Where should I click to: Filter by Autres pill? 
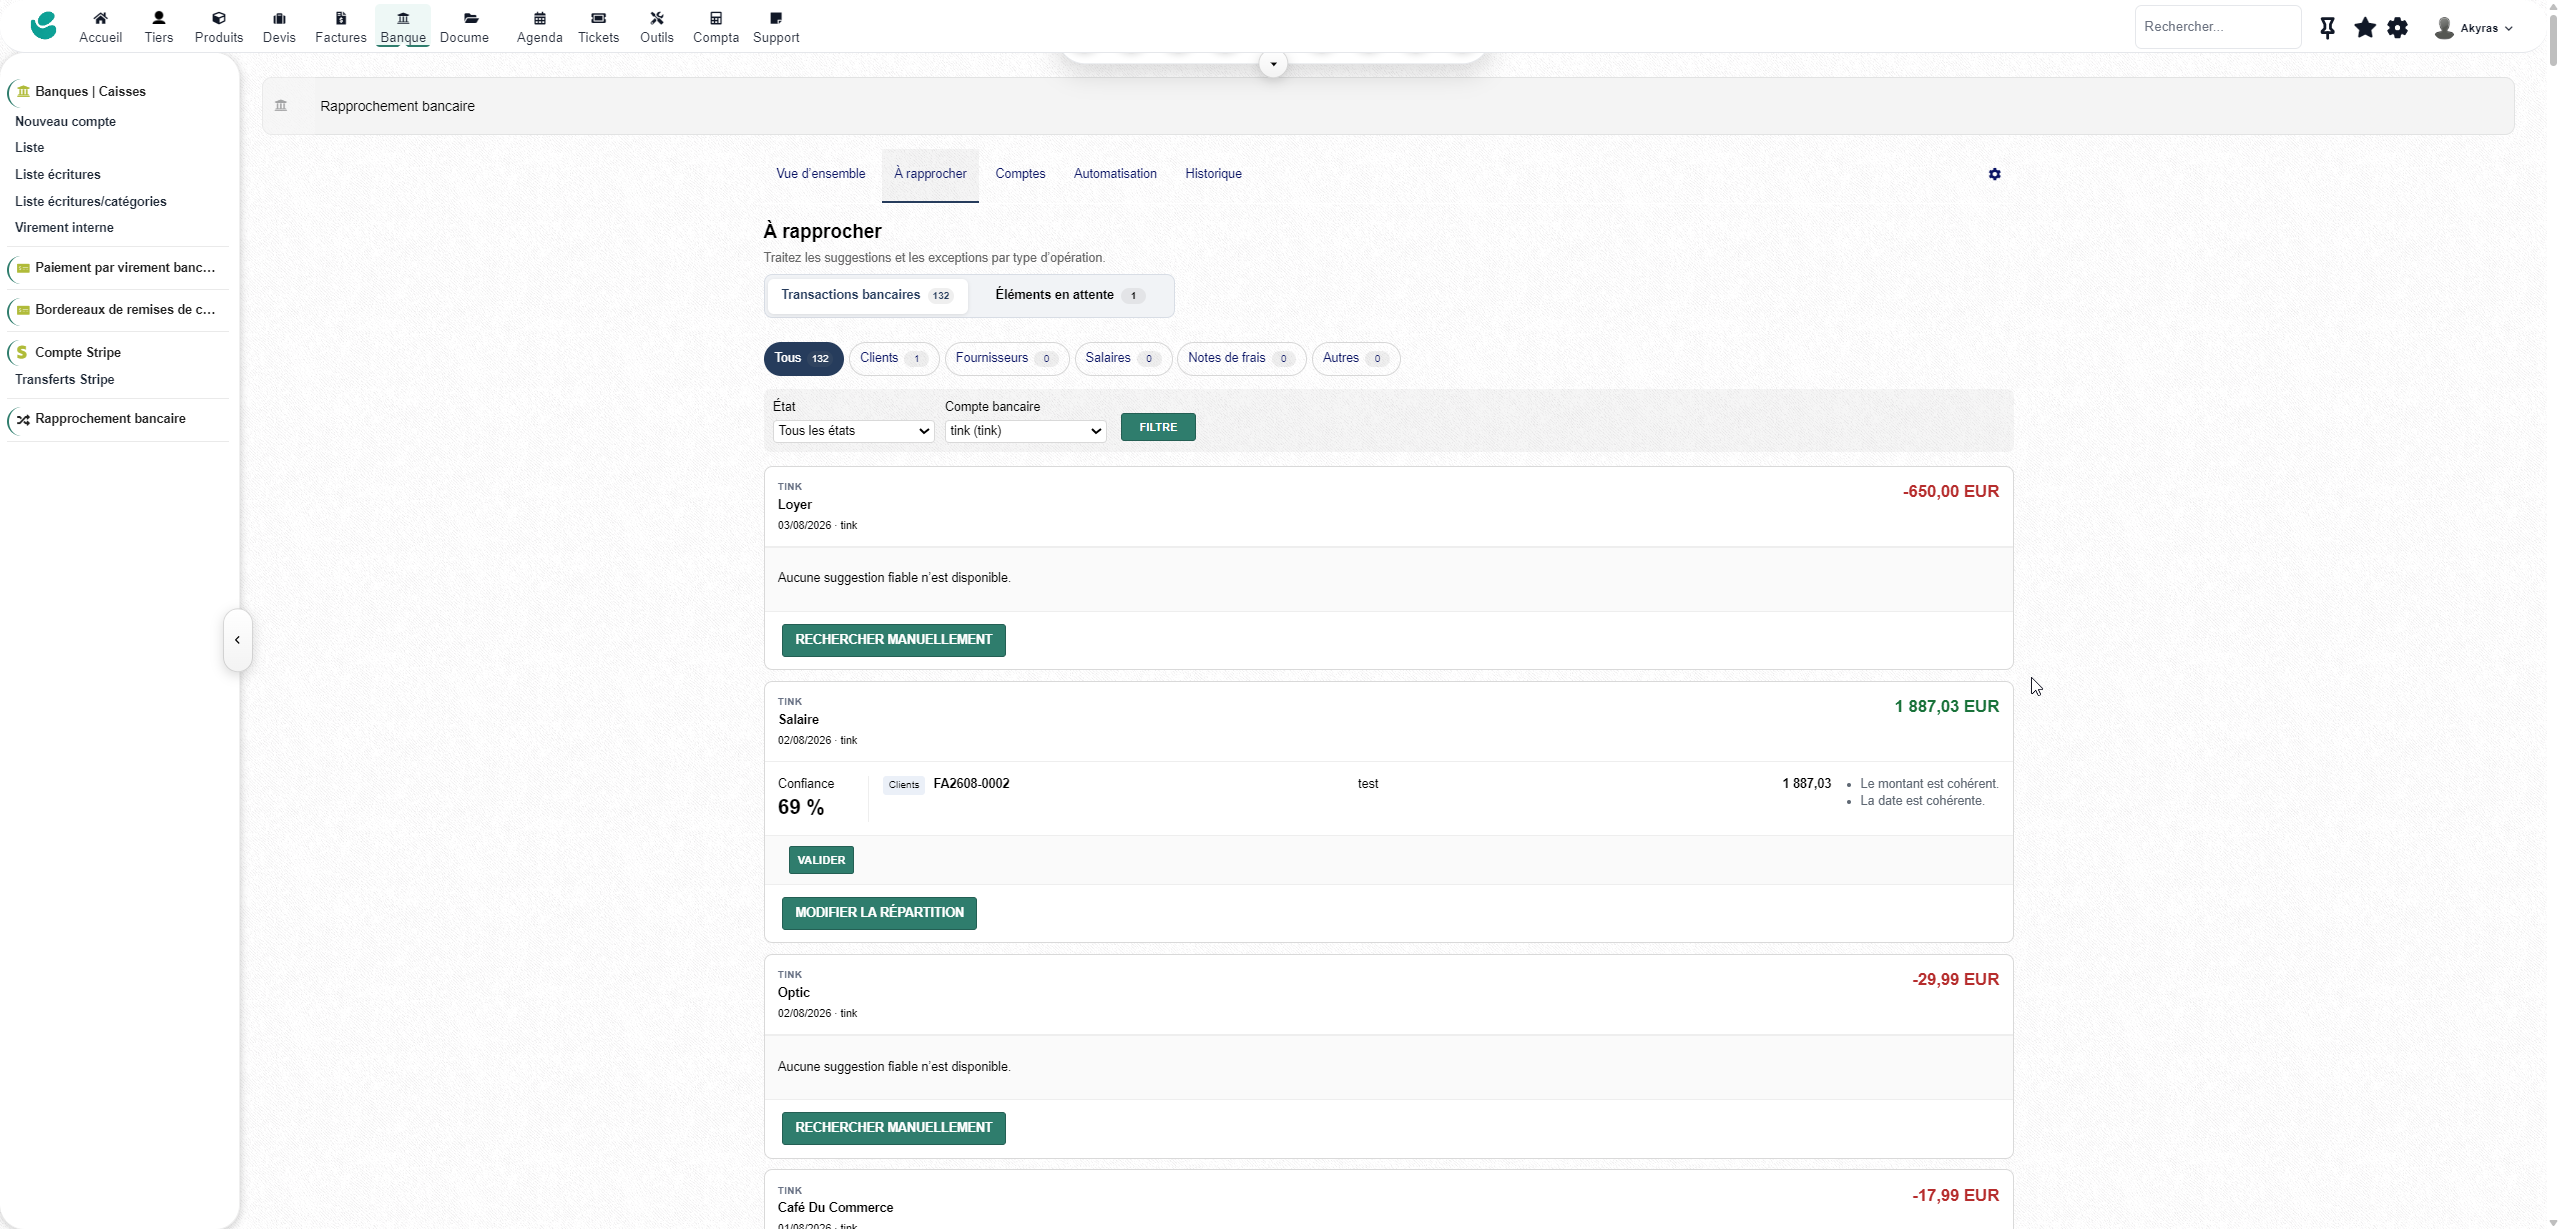(x=1355, y=358)
